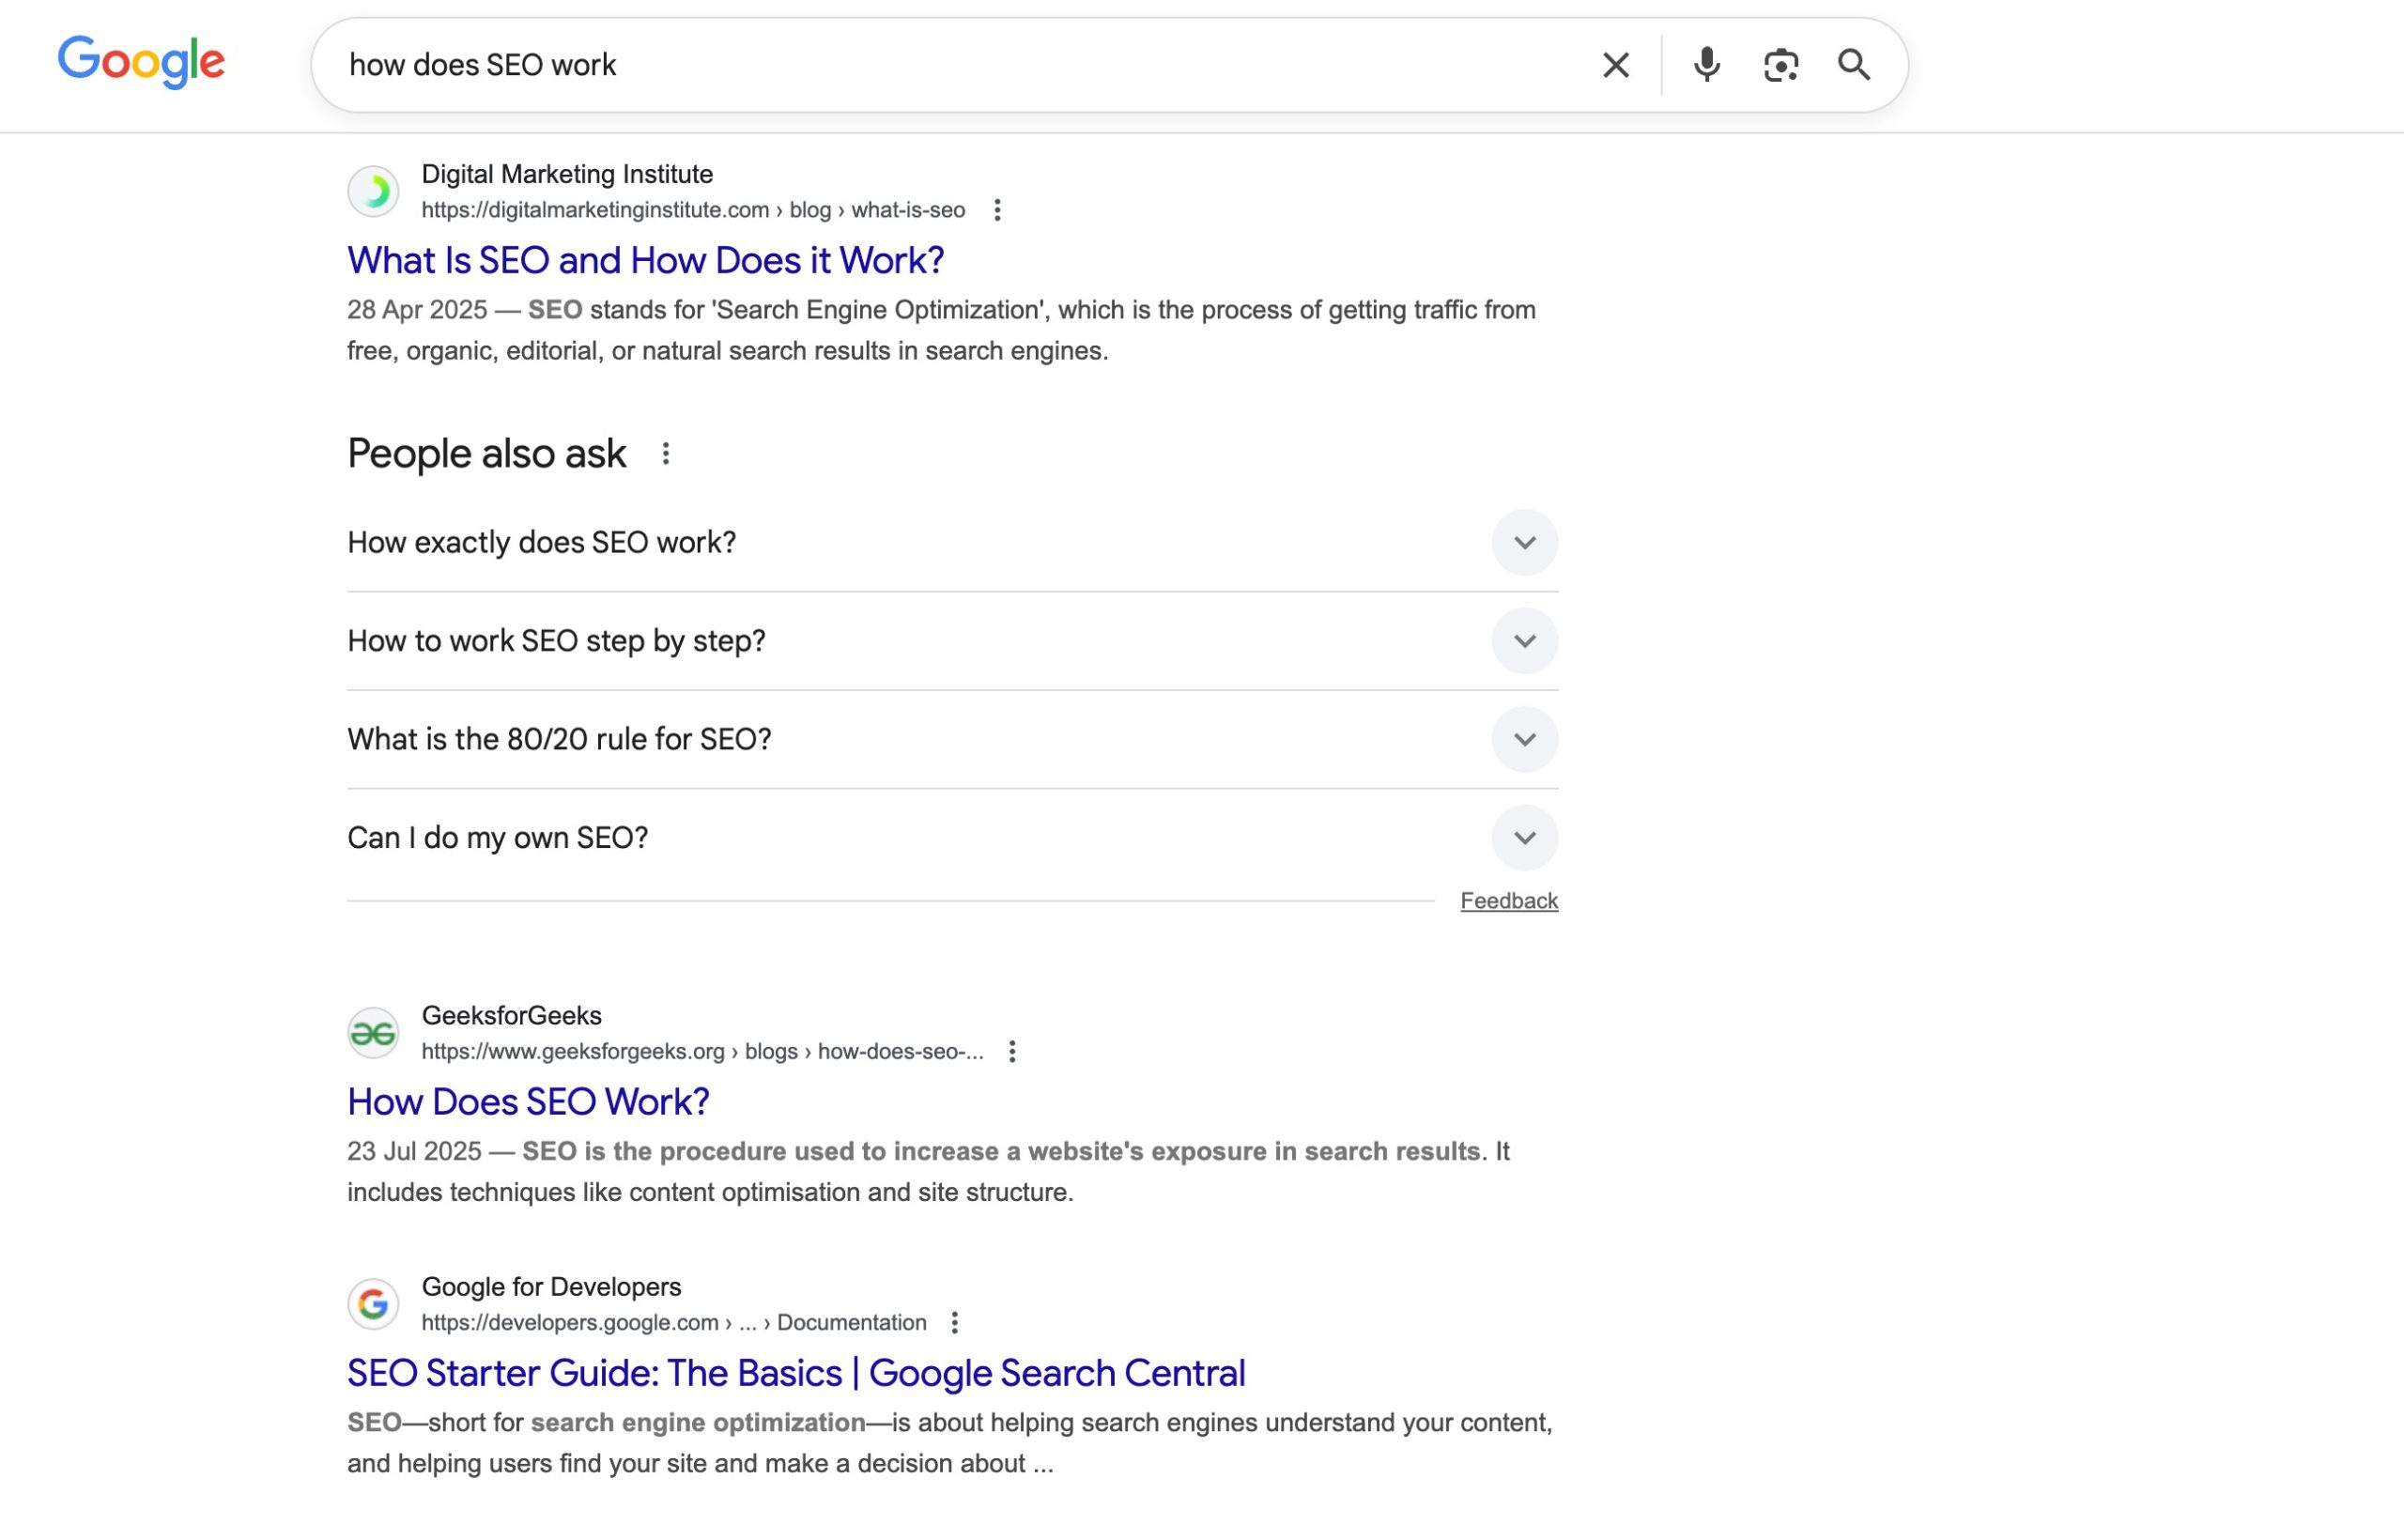2404x1540 pixels.
Task: Open the "How Does SEO Work?" GeeksforGeeks link
Action: [x=528, y=1101]
